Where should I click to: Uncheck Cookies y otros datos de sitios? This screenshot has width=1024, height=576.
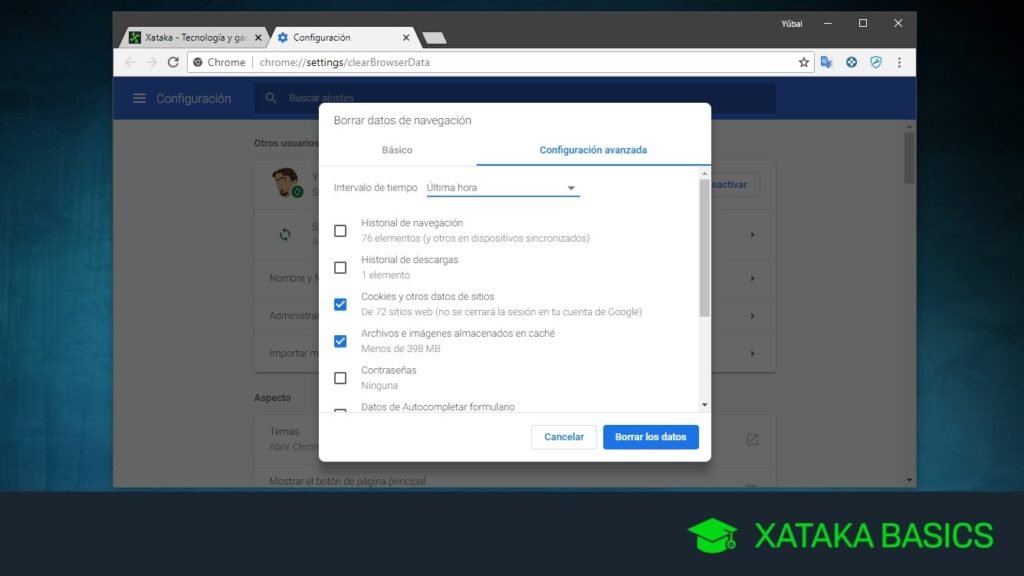[x=340, y=303]
